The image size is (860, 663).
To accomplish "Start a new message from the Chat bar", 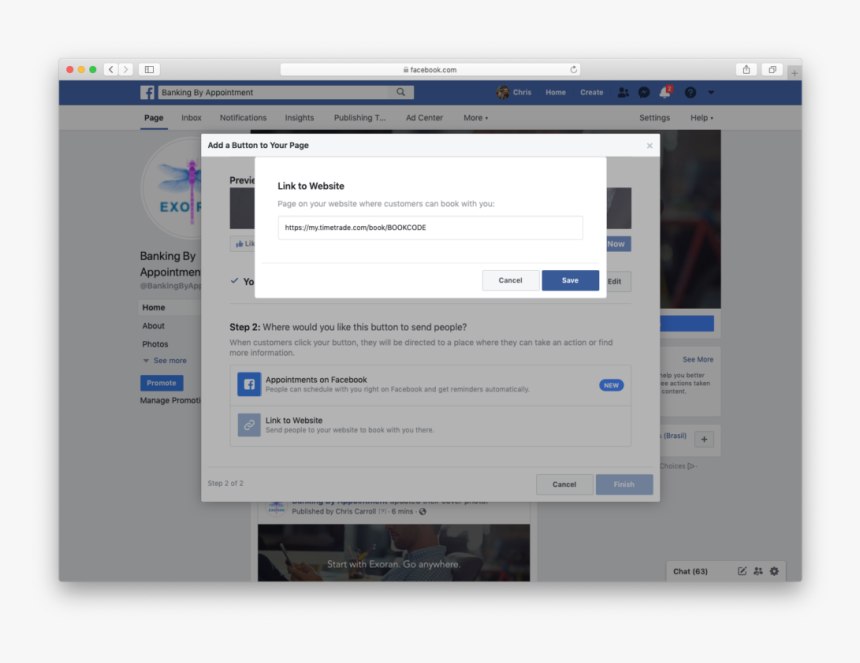I will (740, 571).
